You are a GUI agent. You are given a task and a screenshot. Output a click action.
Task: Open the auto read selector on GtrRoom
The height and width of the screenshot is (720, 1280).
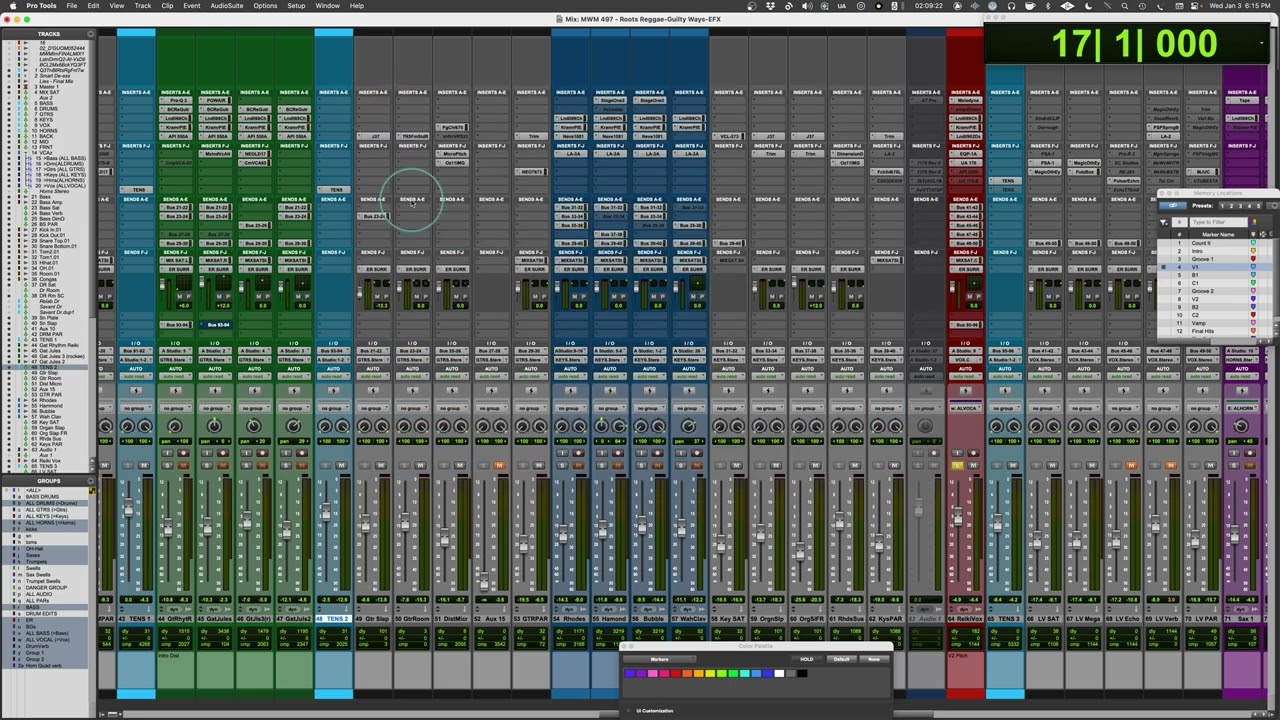(x=412, y=376)
